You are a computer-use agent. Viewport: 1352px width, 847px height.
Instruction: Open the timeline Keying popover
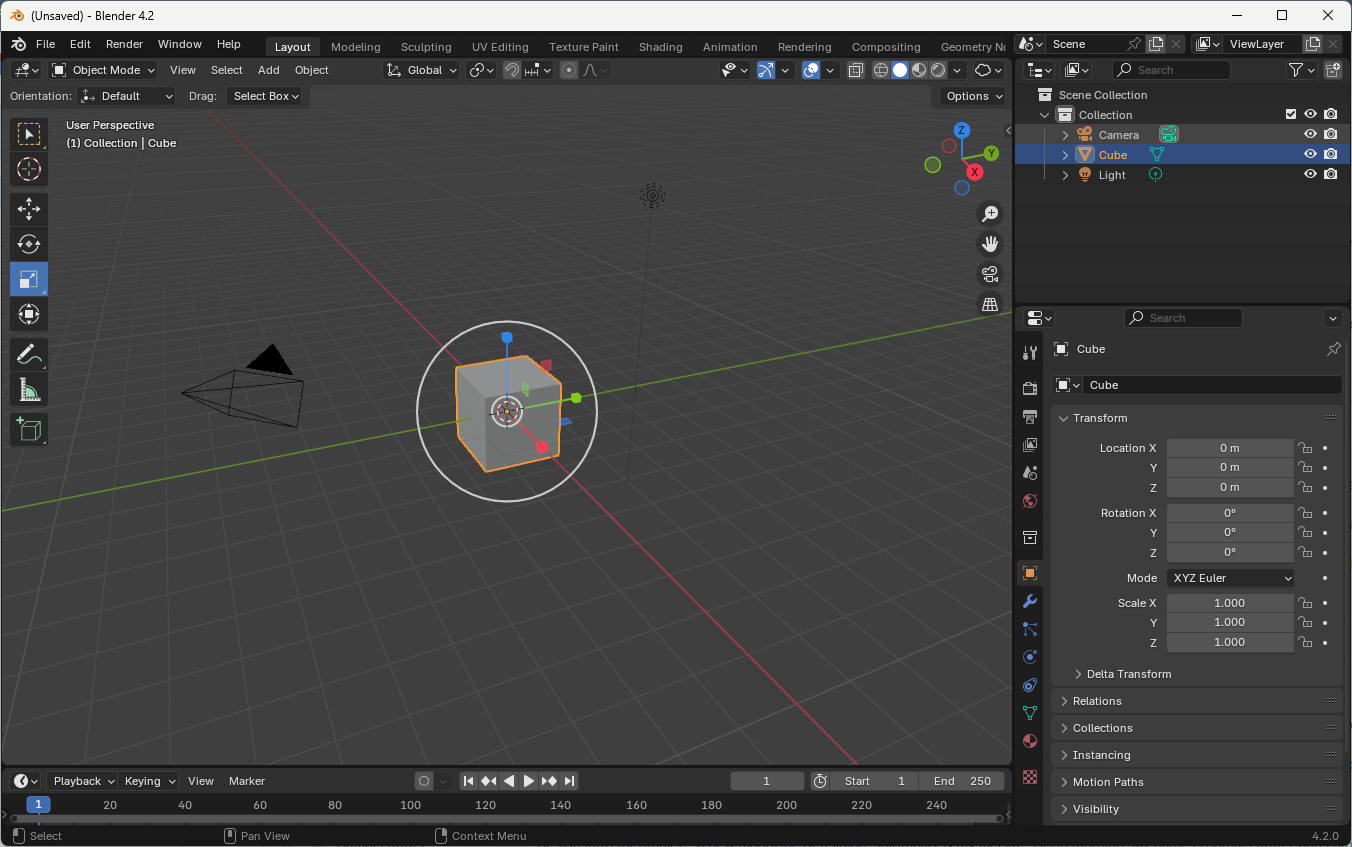[149, 781]
